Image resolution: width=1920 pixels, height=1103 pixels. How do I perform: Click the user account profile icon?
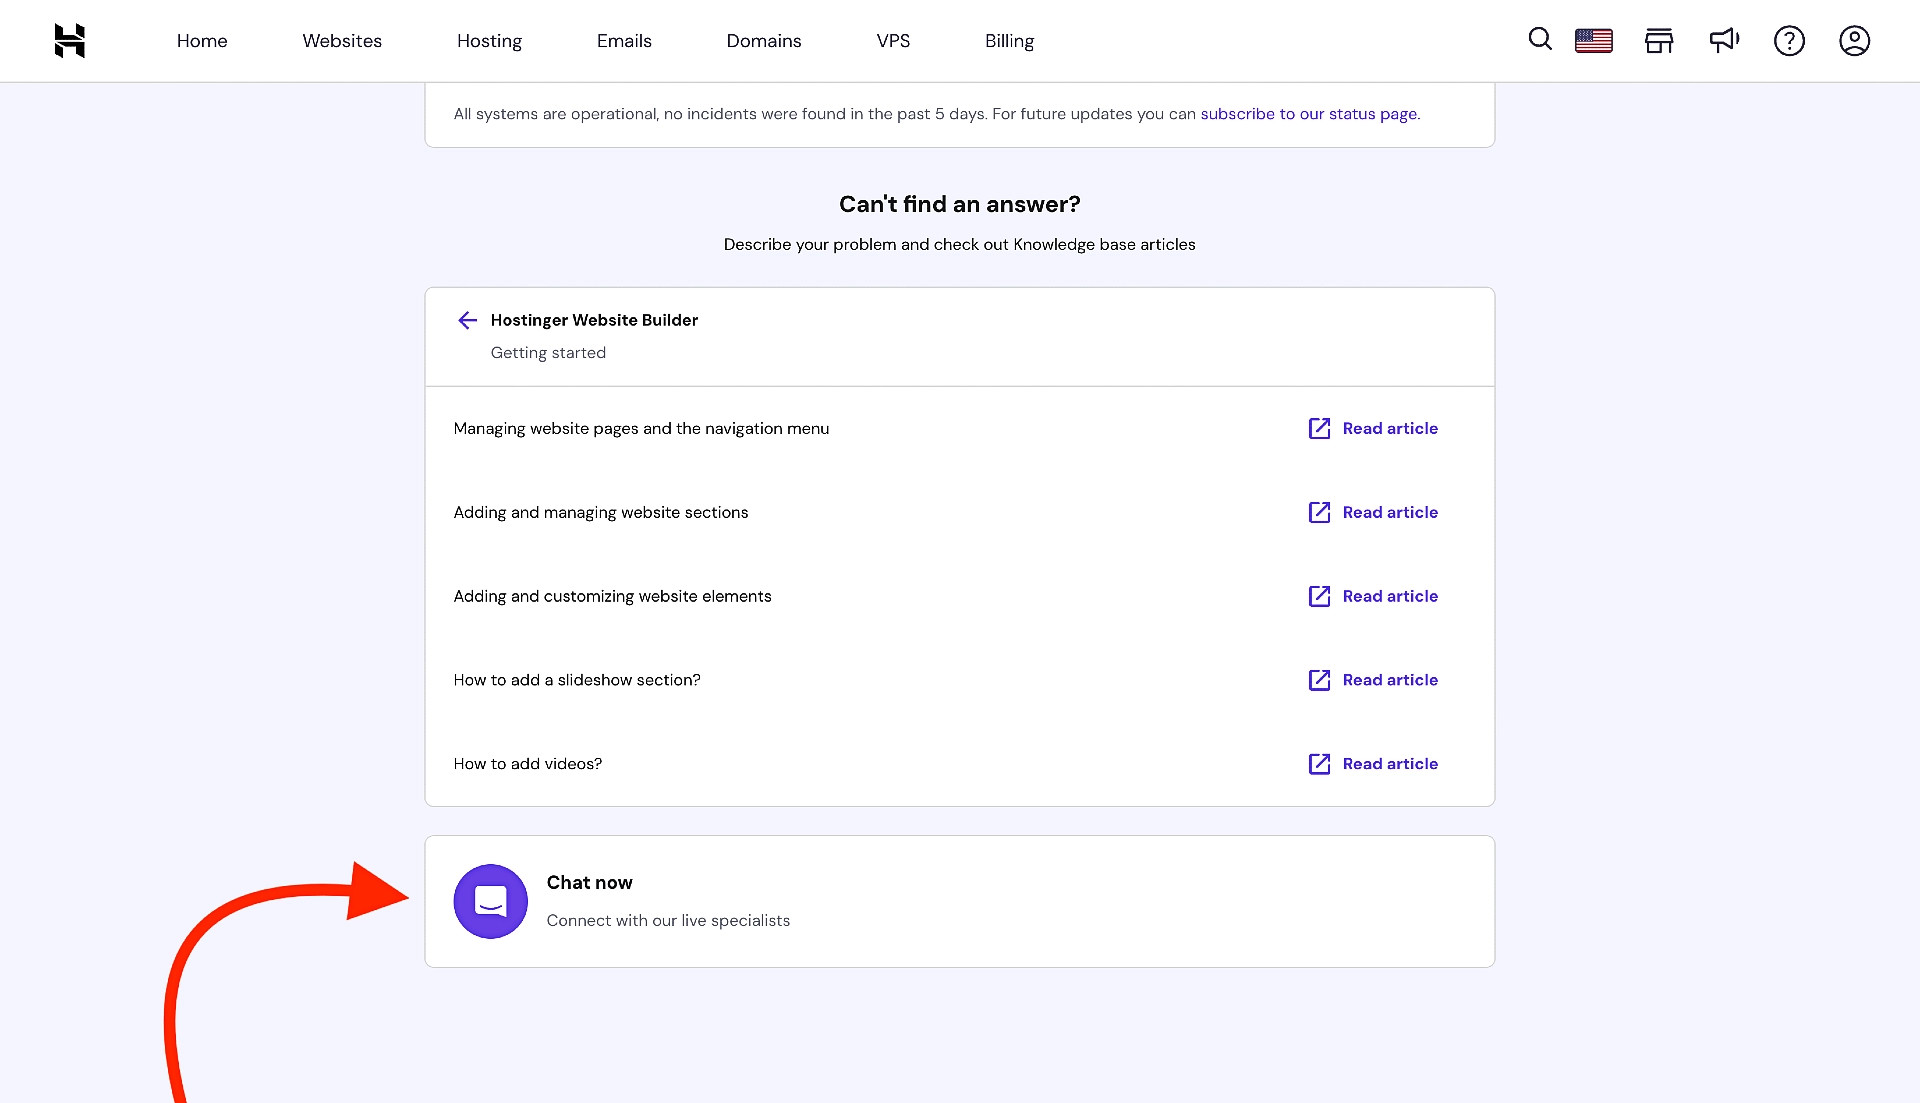1854,41
